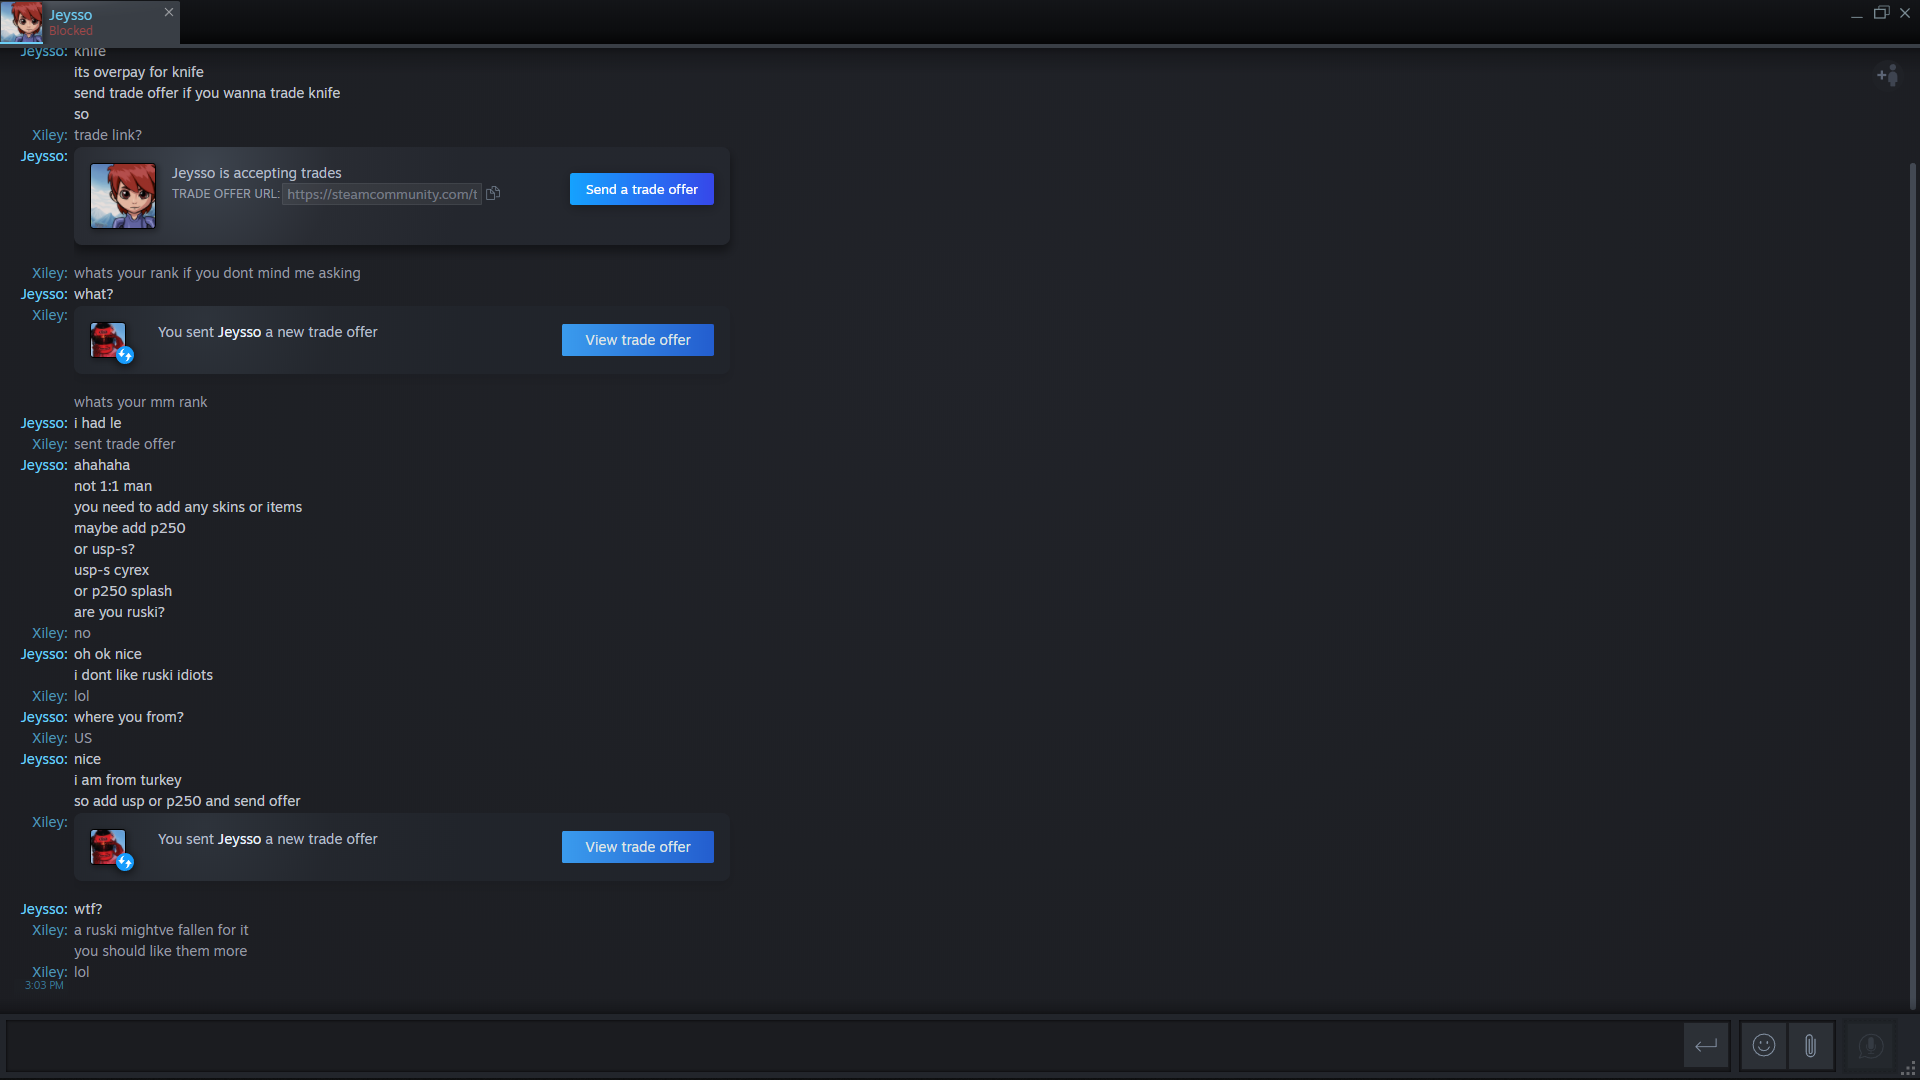This screenshot has height=1080, width=1920.
Task: Click the attachment paperclip icon
Action: point(1810,1046)
